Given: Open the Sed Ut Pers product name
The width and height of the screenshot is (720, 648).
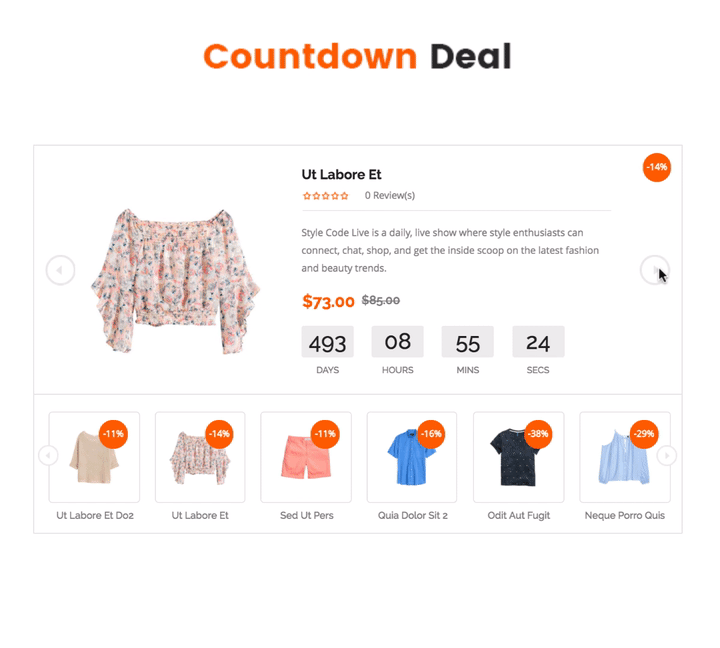Looking at the screenshot, I should pyautogui.click(x=307, y=515).
